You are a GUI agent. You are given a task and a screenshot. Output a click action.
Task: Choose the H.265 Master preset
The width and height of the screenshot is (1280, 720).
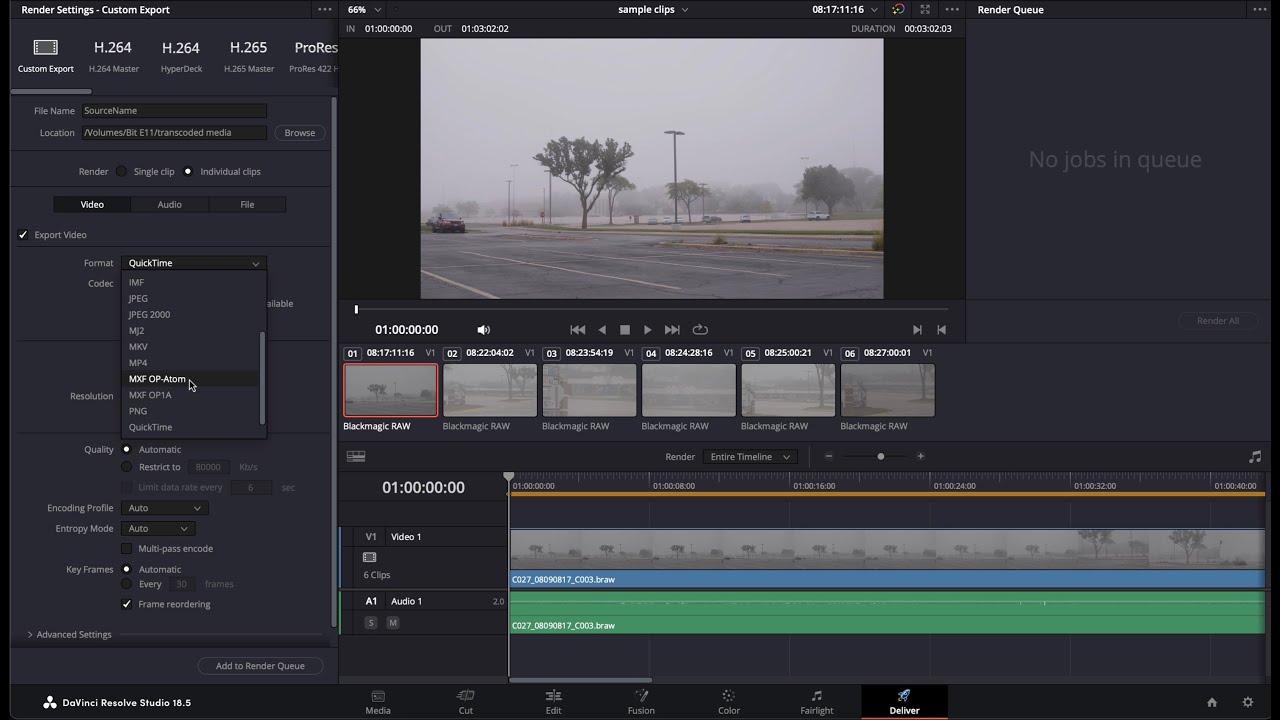[x=248, y=55]
